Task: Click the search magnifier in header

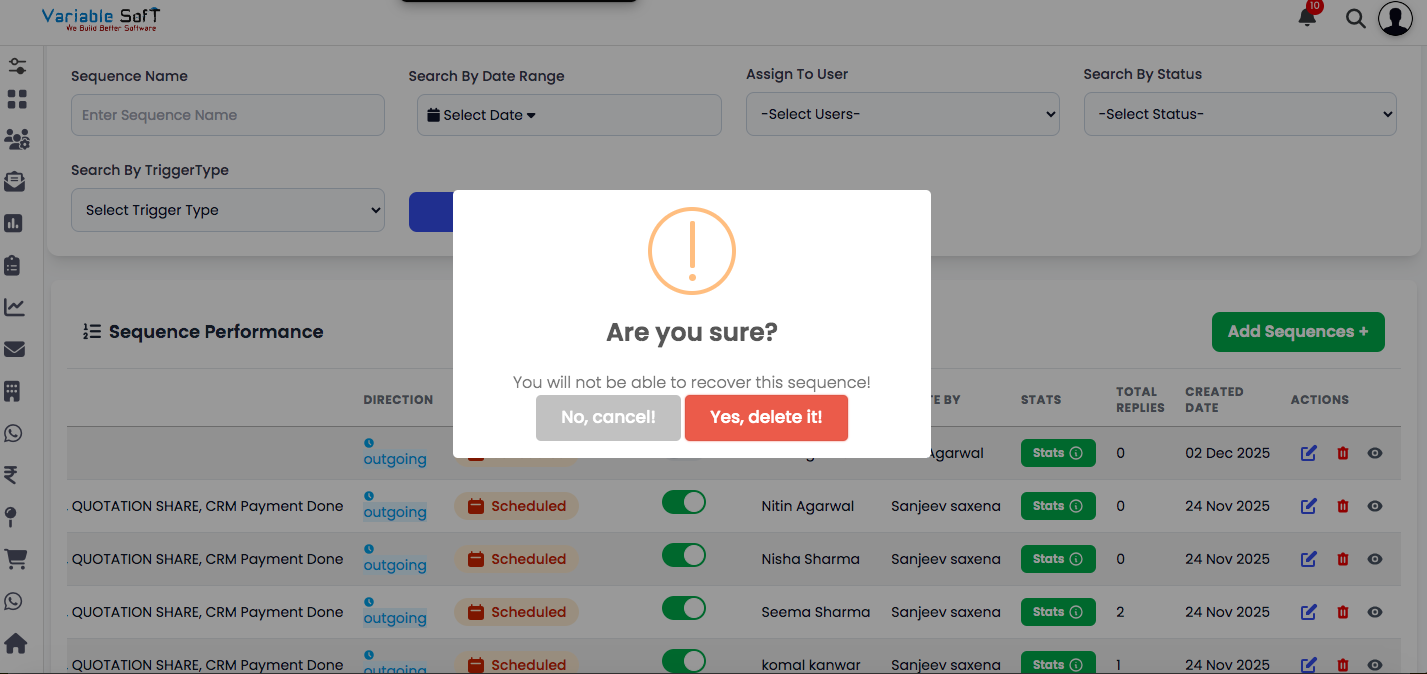Action: (x=1355, y=18)
